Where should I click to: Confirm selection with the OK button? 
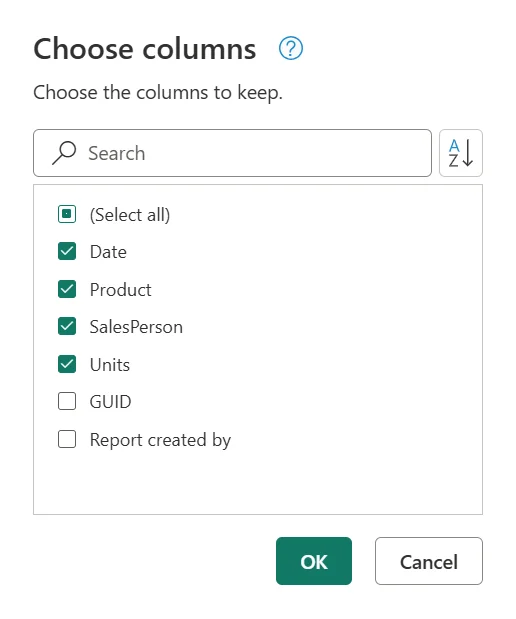click(x=314, y=561)
